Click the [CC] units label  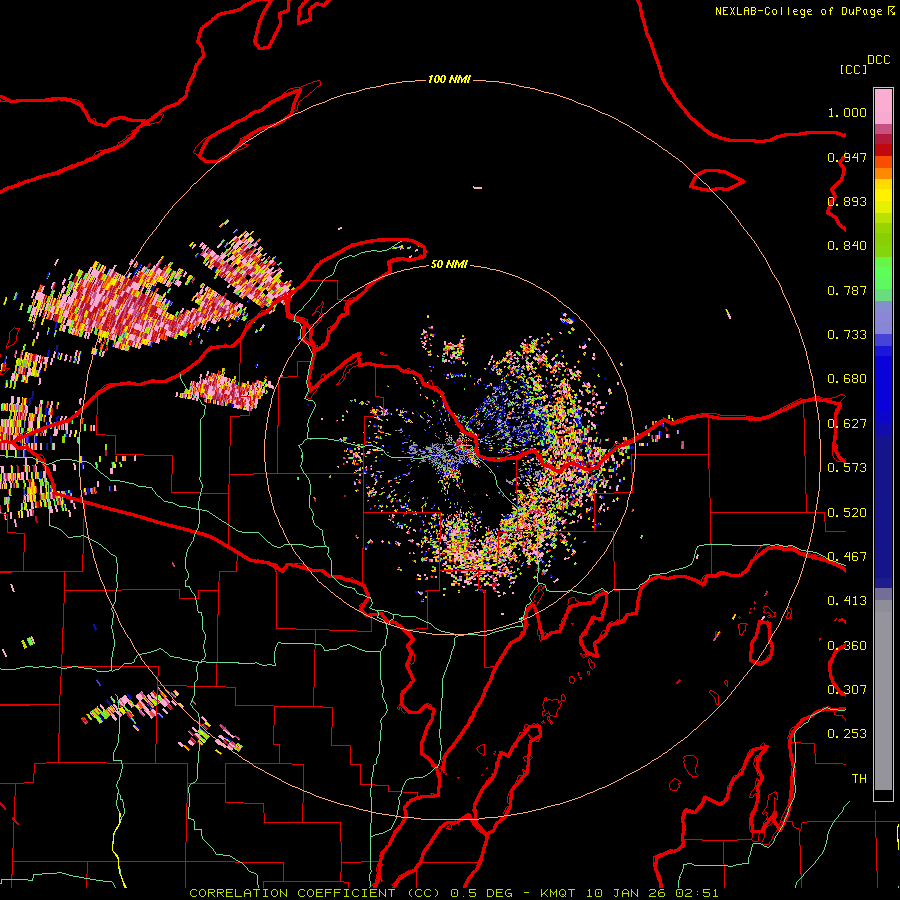click(x=853, y=69)
